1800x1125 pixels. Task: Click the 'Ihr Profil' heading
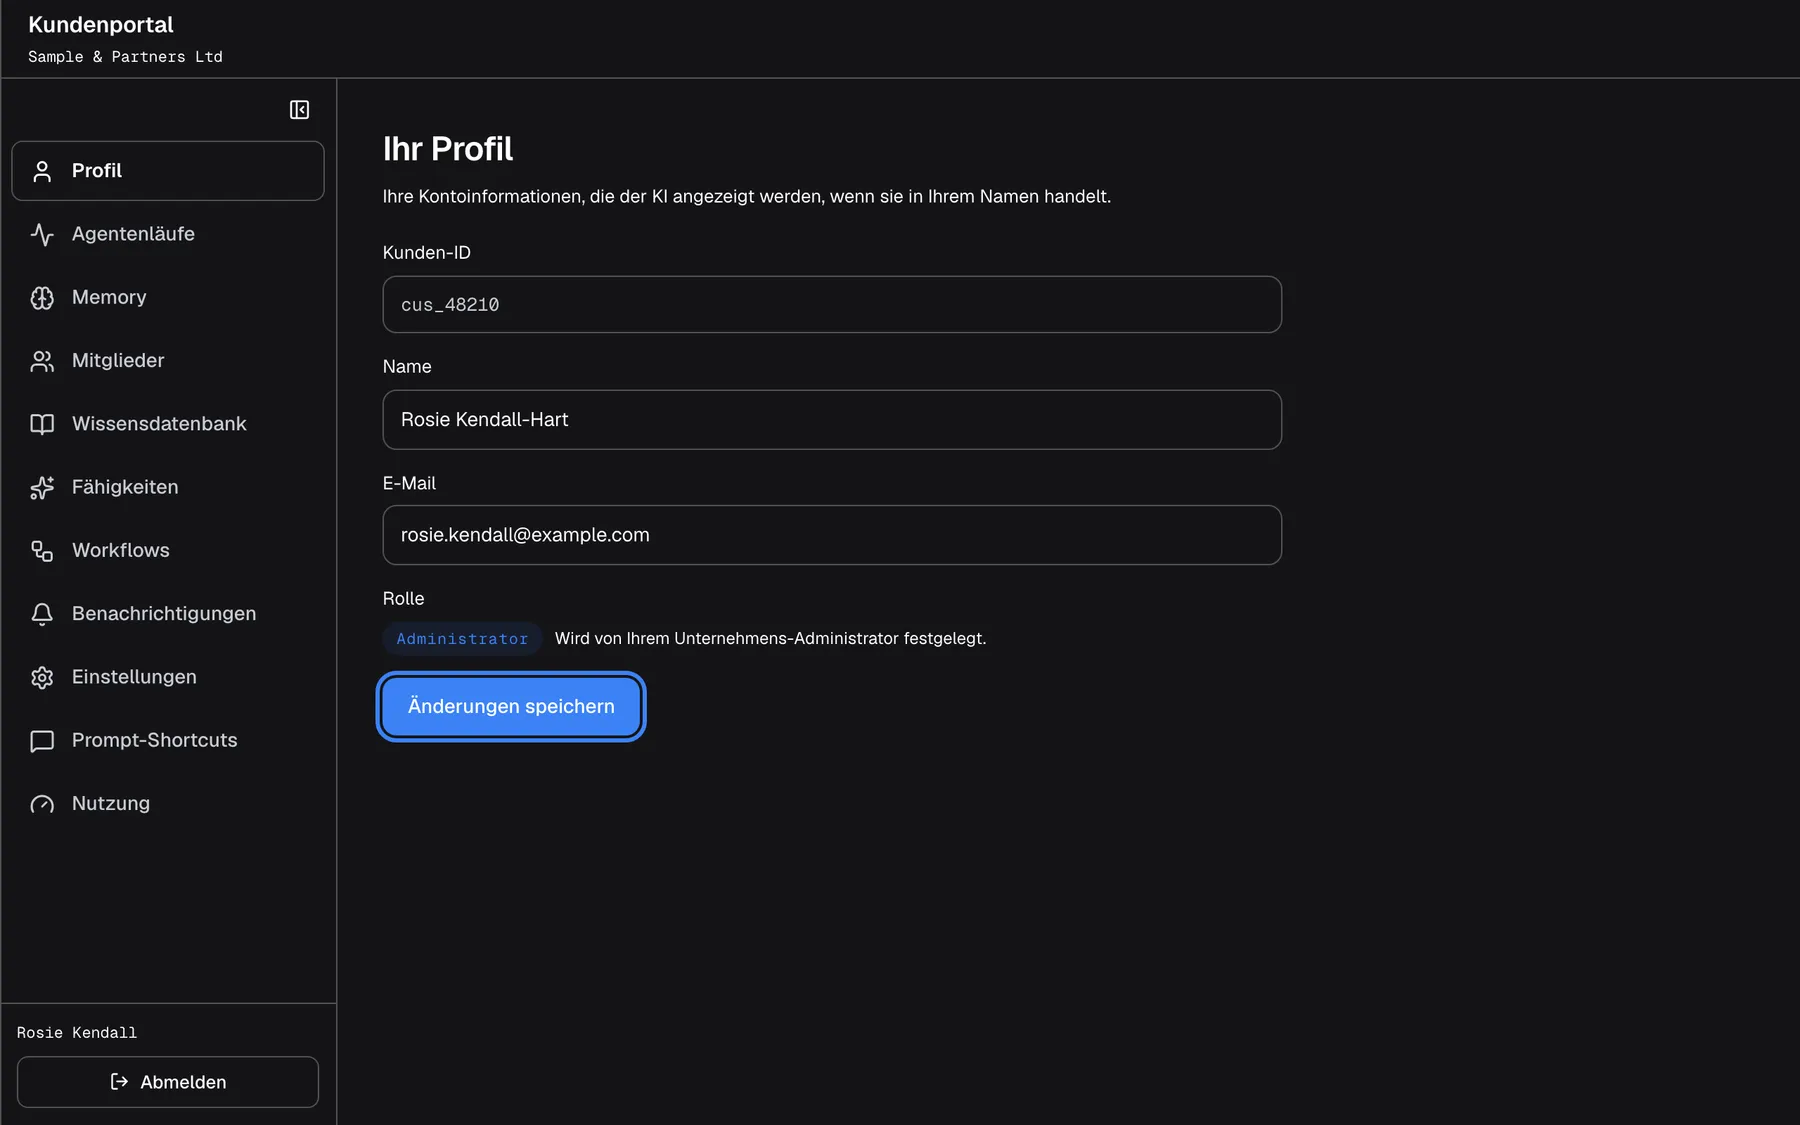pos(448,149)
